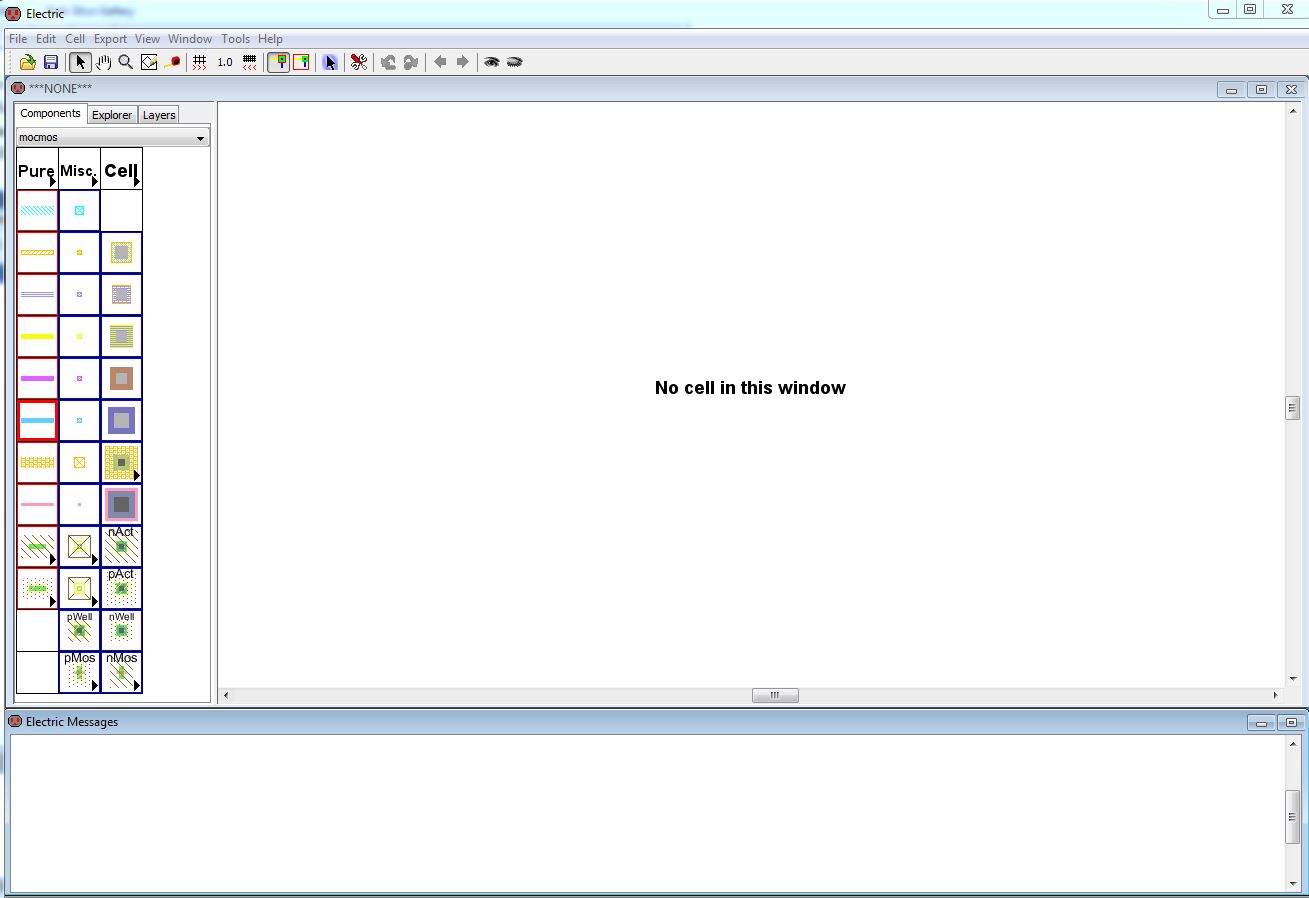Open the green arc on dotted background popup

pyautogui.click(x=38, y=589)
